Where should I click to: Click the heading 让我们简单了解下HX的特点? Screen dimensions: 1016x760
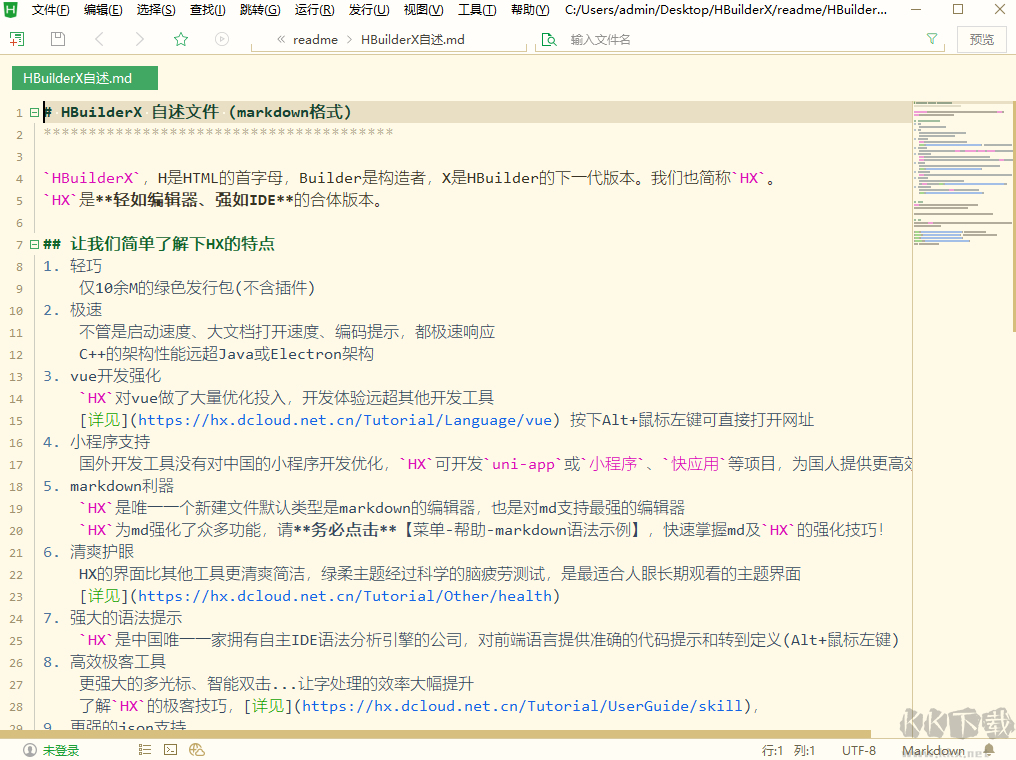[172, 244]
